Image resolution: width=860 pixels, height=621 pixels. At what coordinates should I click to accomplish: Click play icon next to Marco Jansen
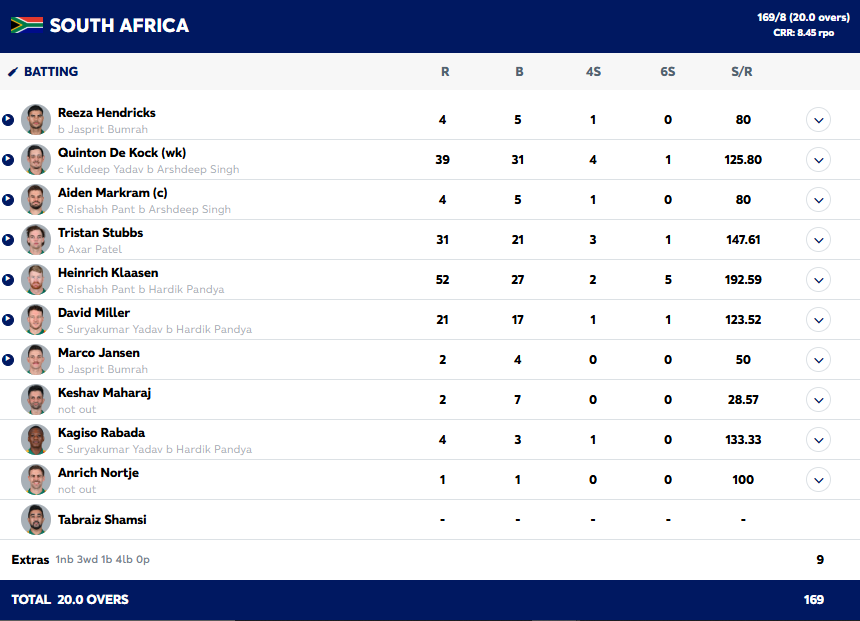pyautogui.click(x=8, y=360)
